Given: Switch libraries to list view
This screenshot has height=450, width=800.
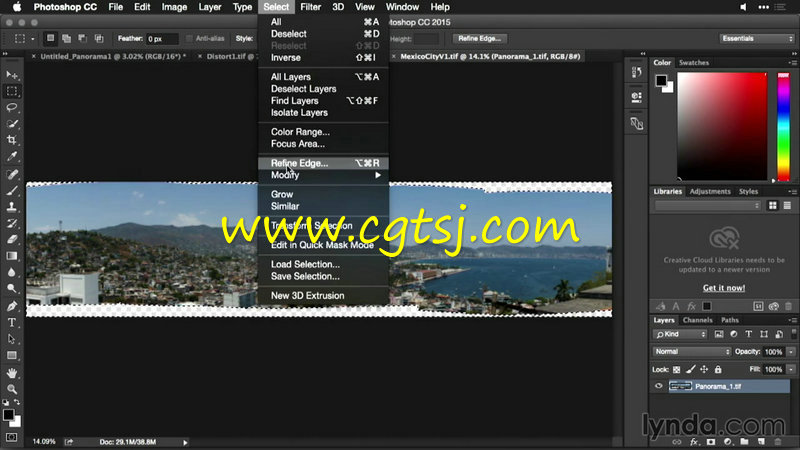Looking at the screenshot, I should coord(787,206).
